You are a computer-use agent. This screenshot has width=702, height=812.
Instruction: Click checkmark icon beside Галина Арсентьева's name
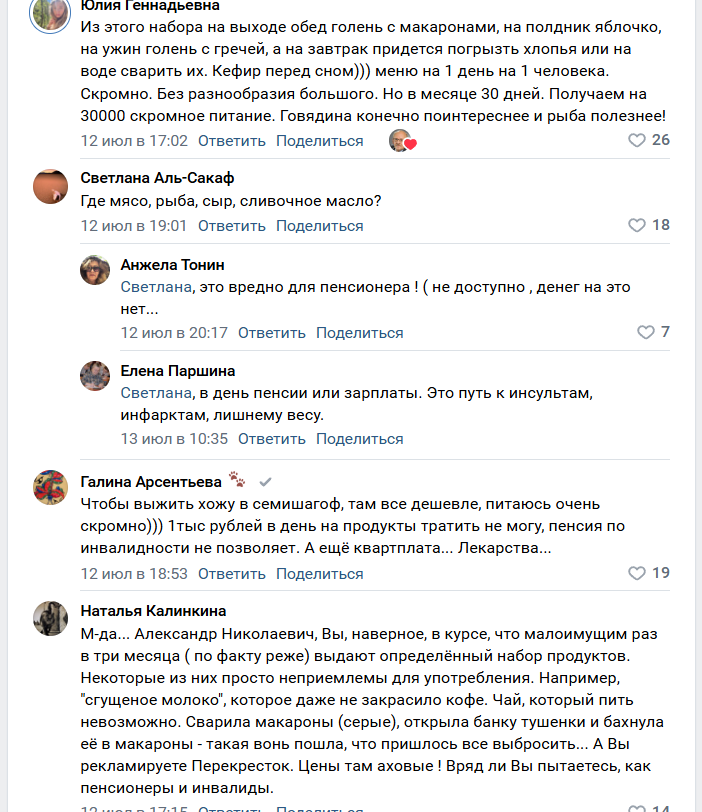click(265, 481)
